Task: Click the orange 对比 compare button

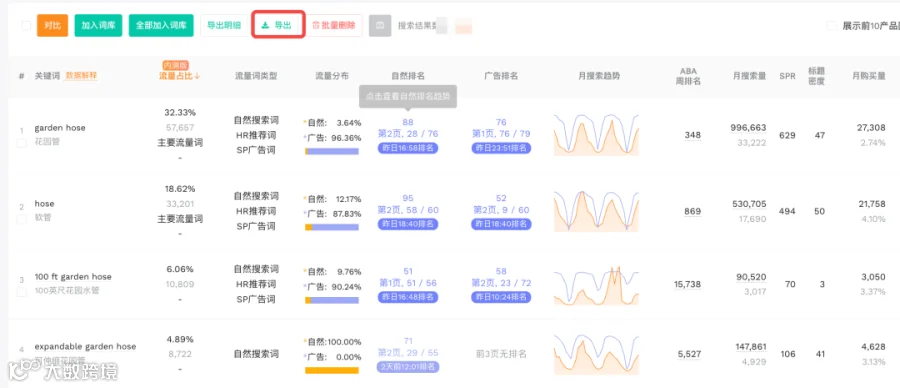Action: (x=52, y=25)
